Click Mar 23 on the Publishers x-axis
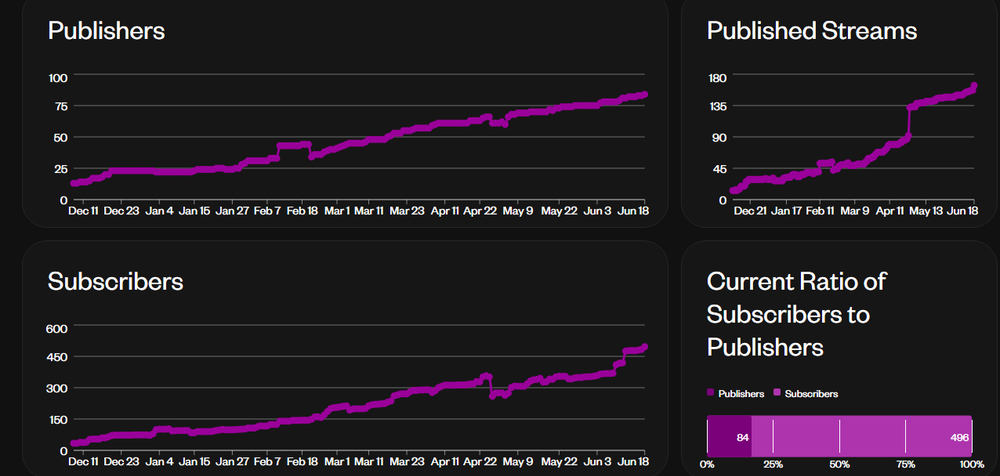The width and height of the screenshot is (1000, 476). coord(407,211)
